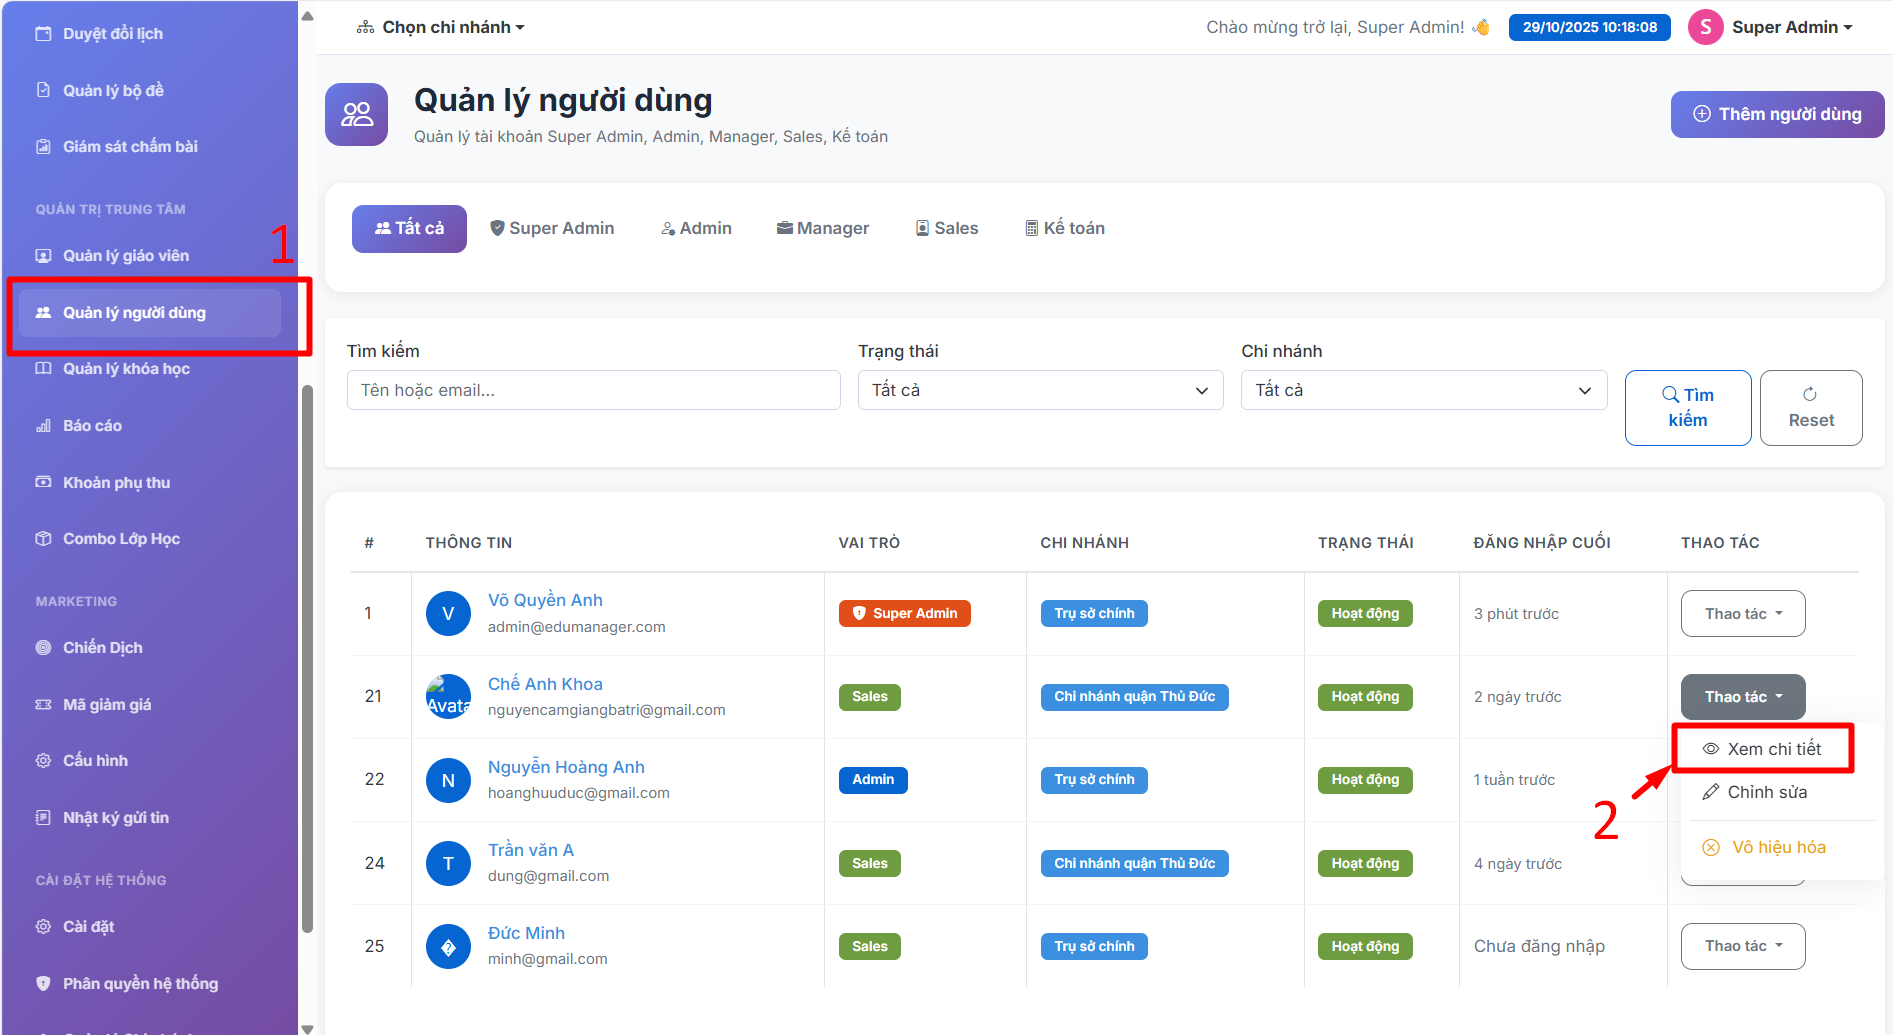This screenshot has width=1893, height=1035.
Task: Open the Super Admin account menu
Action: 1771,27
